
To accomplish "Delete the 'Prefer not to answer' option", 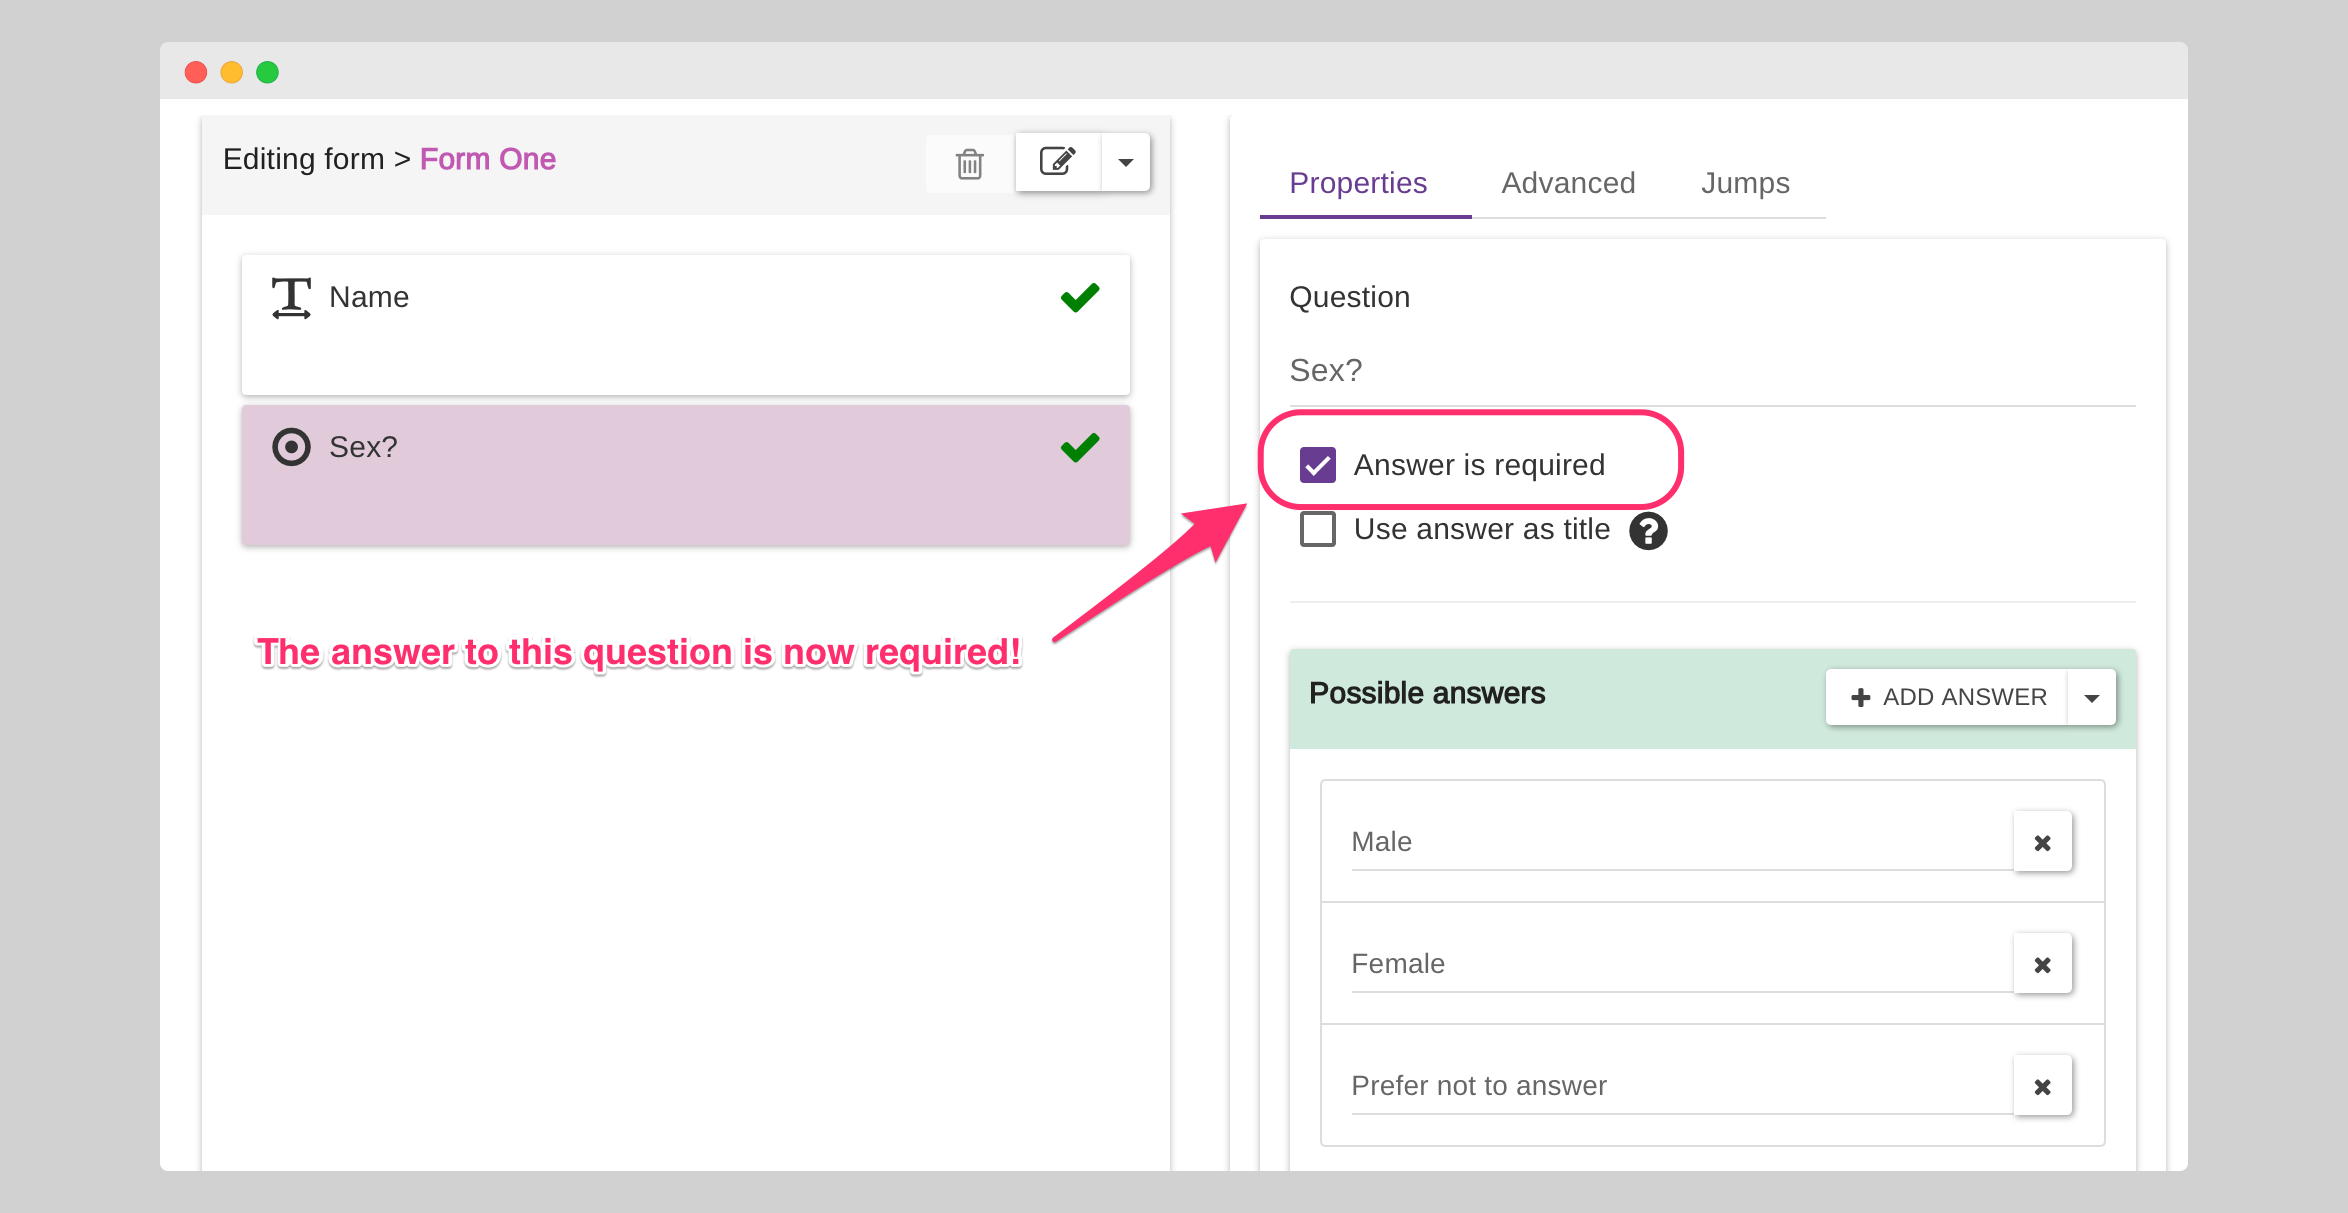I will click(2042, 1086).
